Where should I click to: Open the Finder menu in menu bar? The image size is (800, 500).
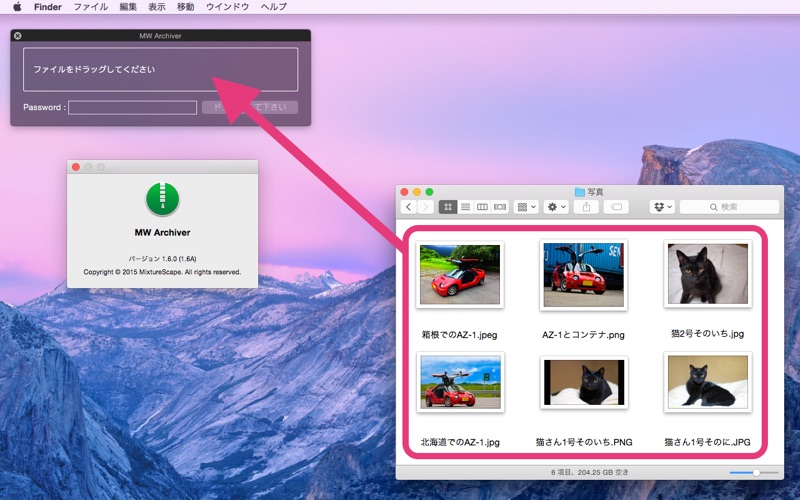(x=47, y=7)
